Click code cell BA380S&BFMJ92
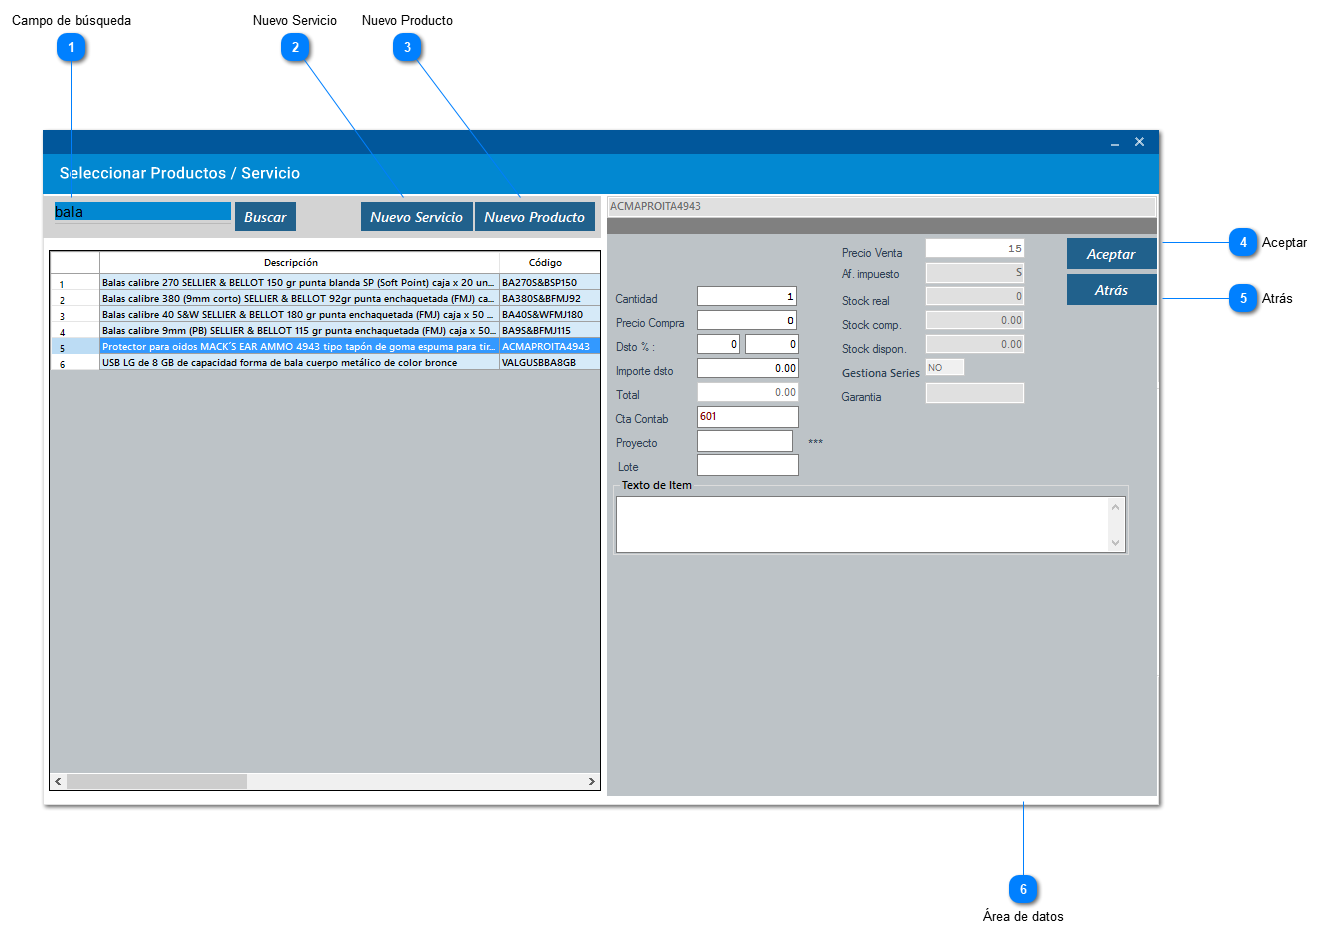The image size is (1323, 940). 550,298
